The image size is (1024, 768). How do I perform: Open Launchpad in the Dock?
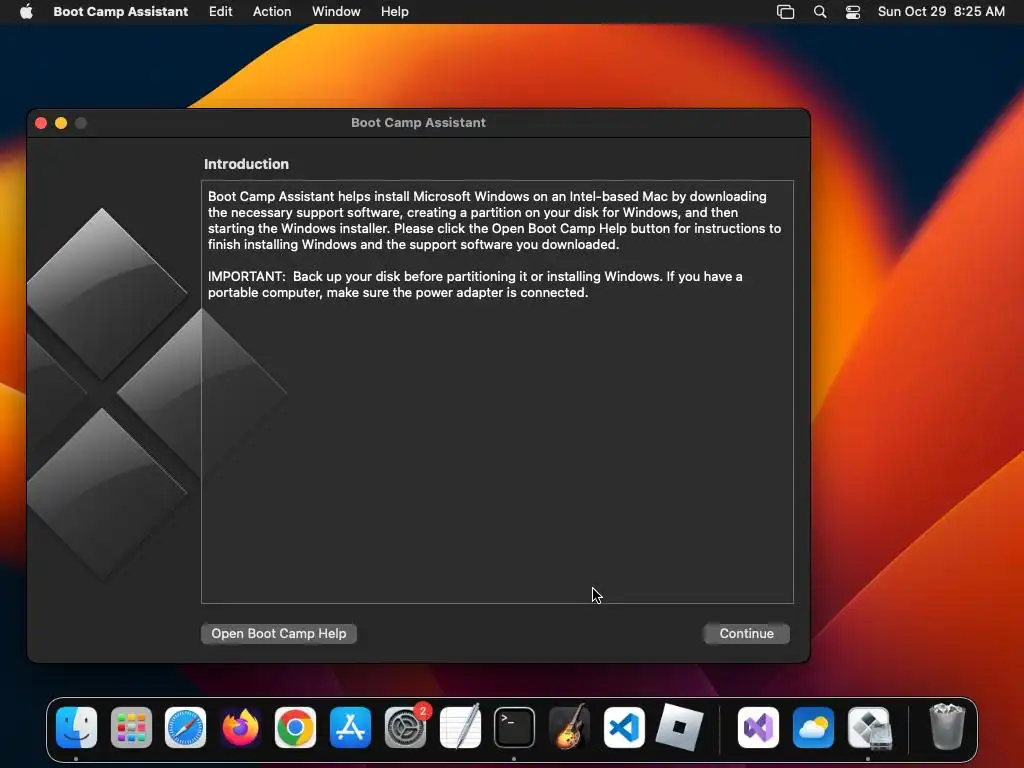click(x=131, y=728)
